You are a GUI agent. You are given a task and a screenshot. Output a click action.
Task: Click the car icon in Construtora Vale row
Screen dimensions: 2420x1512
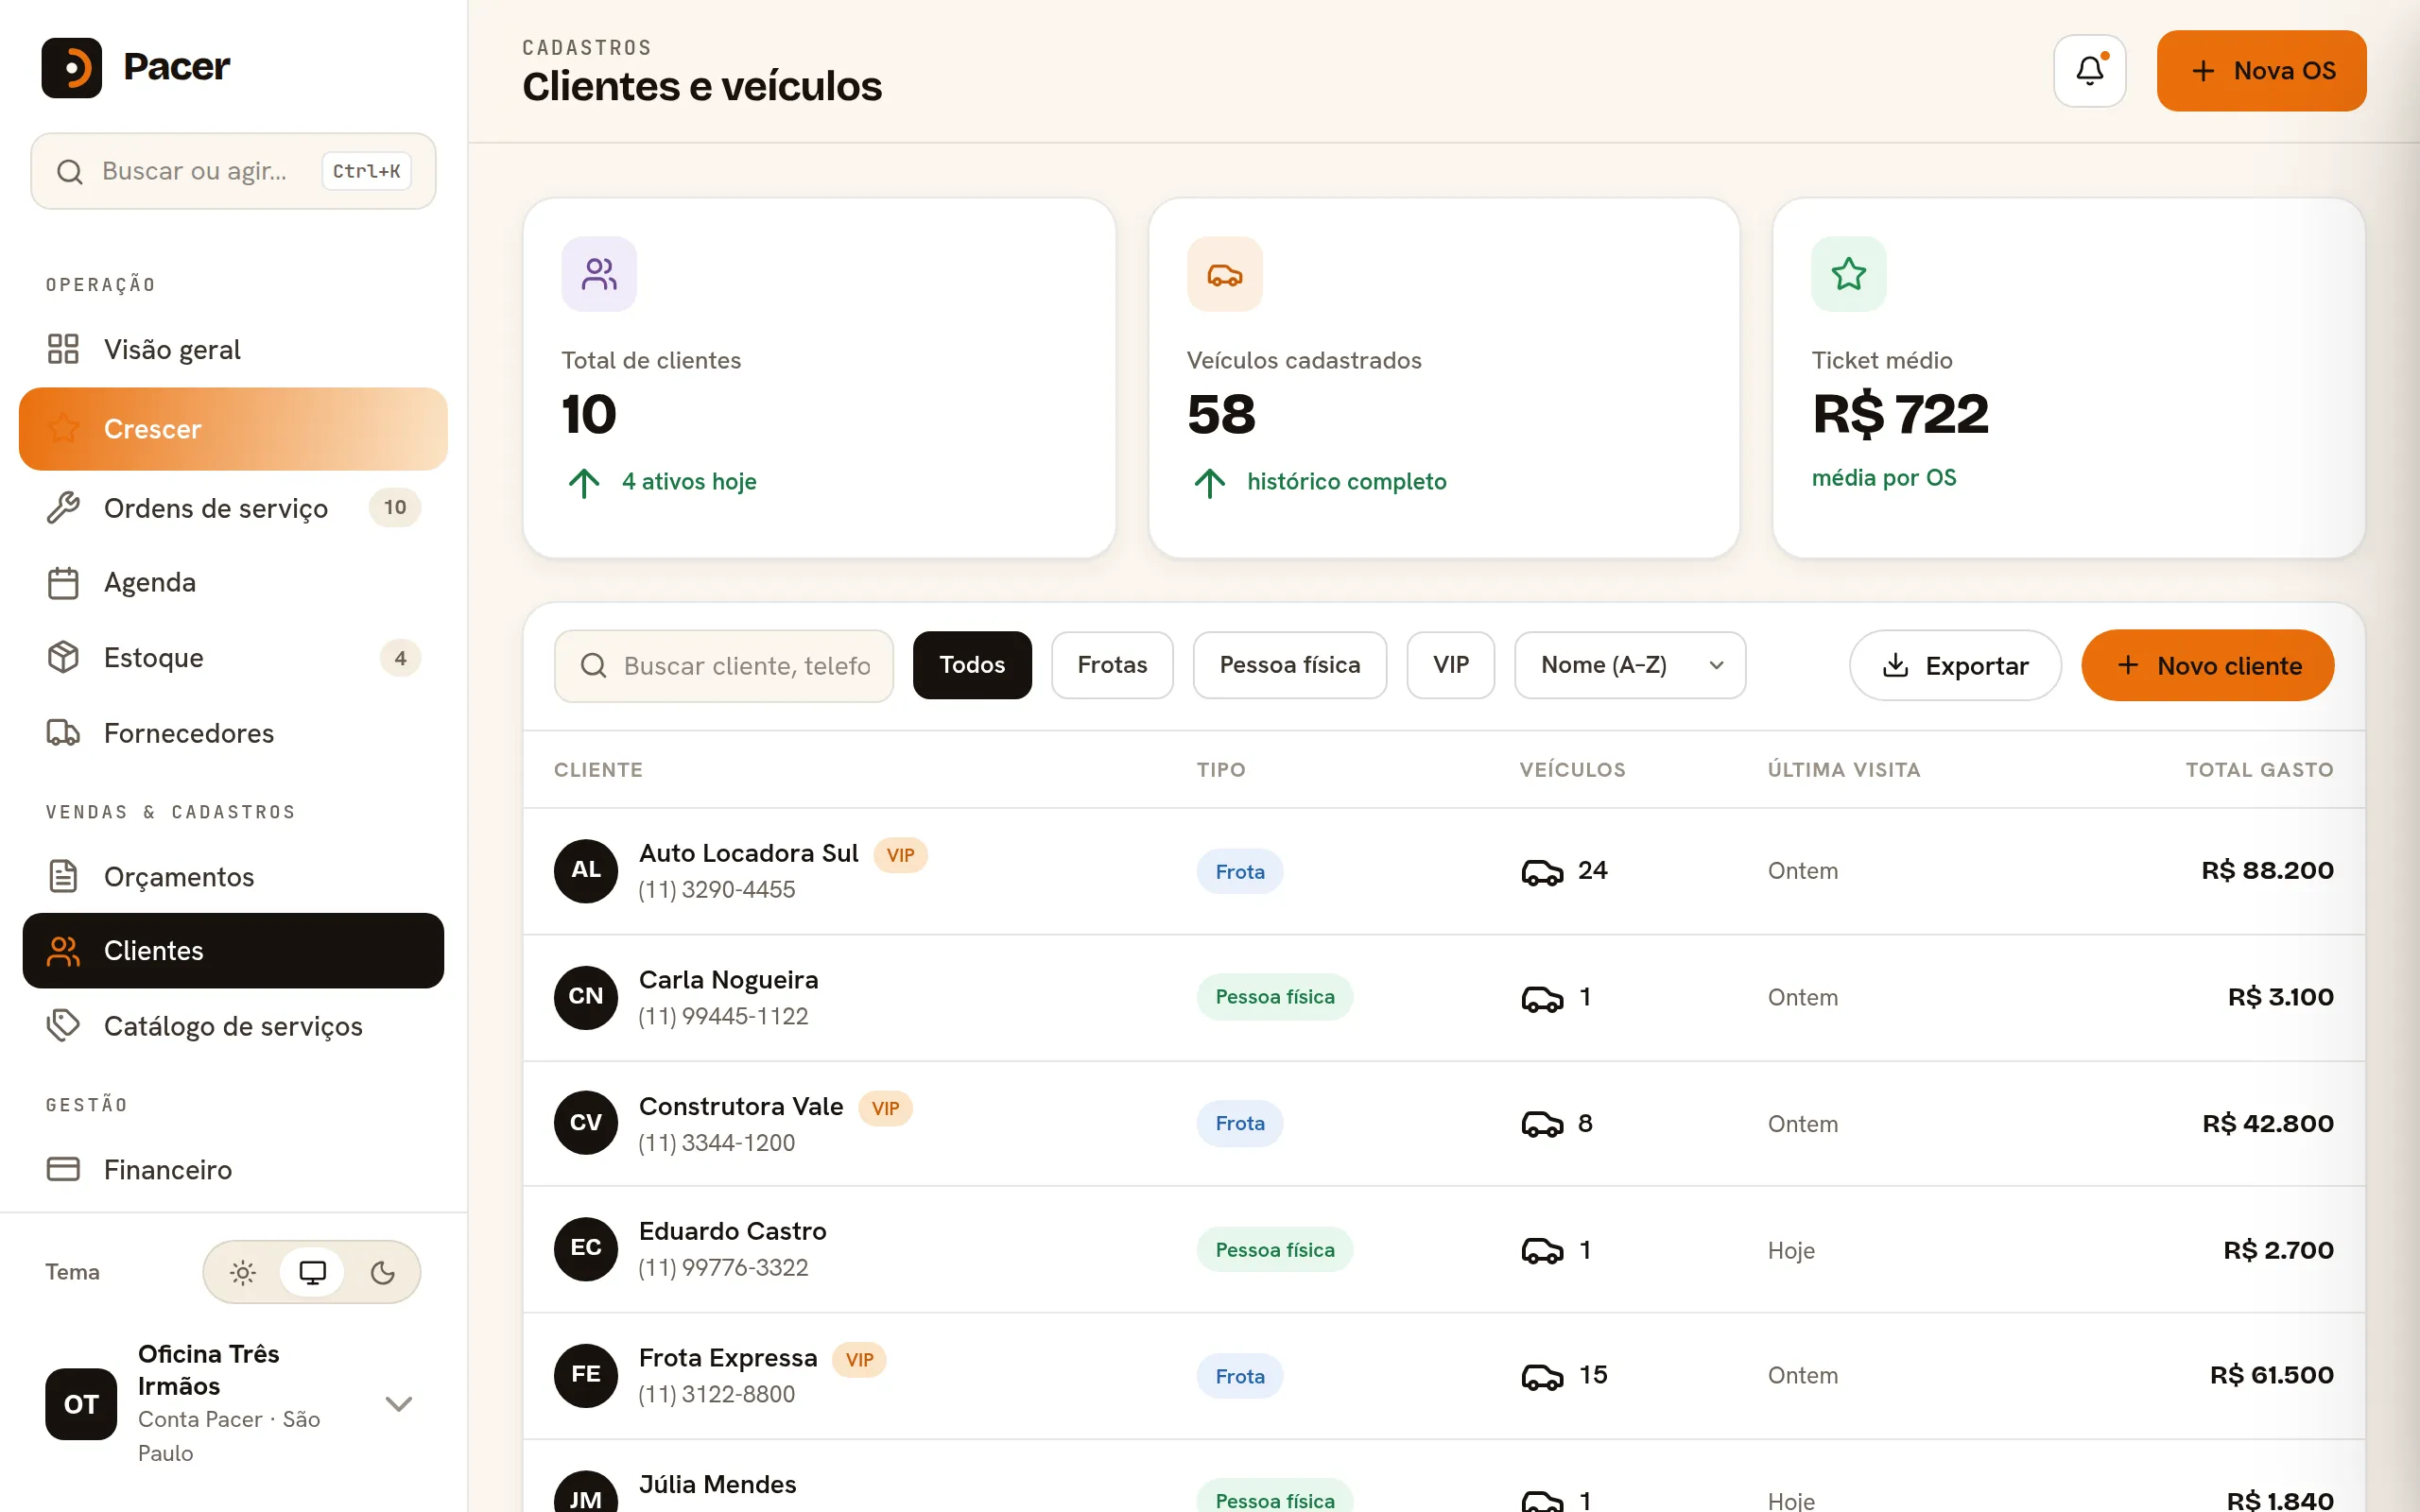pyautogui.click(x=1542, y=1124)
